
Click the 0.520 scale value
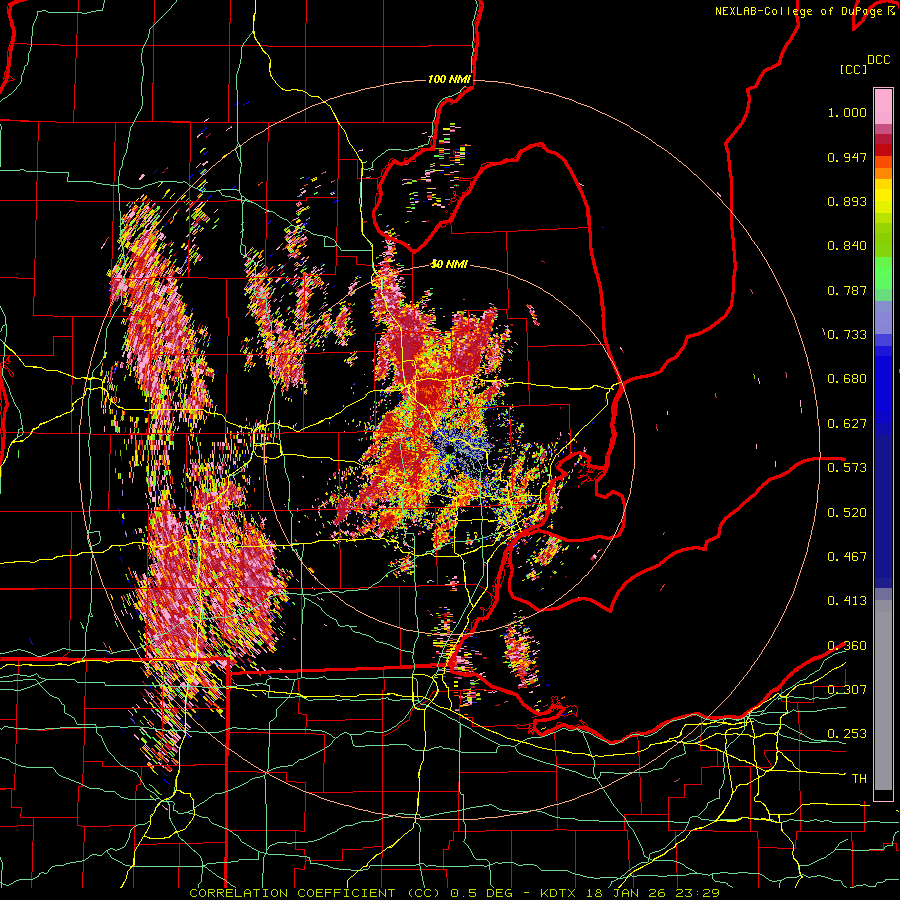pos(847,513)
